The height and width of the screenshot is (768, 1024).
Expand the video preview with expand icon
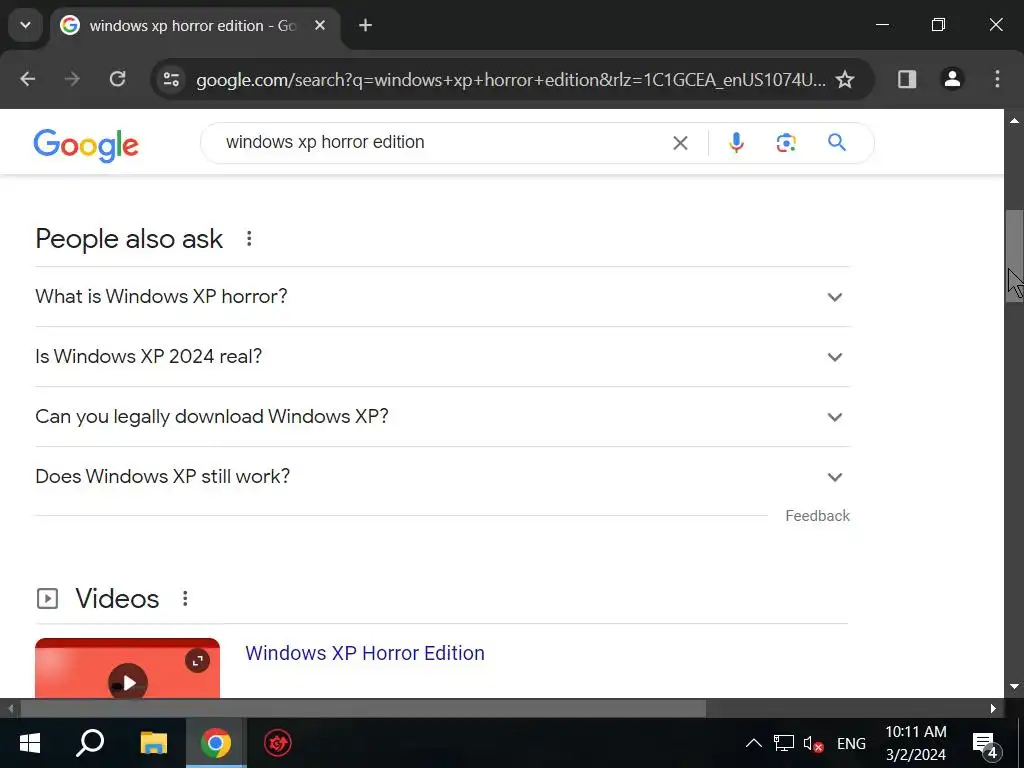pos(197,660)
